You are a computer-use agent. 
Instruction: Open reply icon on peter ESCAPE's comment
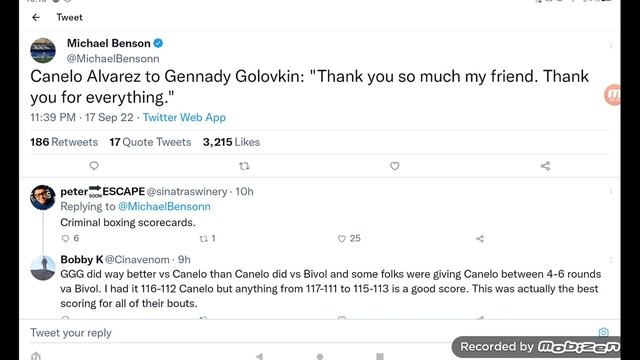65,238
